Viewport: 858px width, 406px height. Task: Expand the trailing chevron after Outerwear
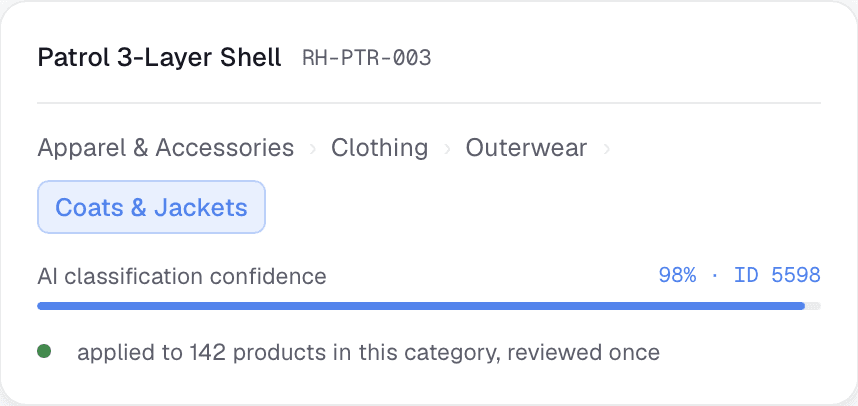click(x=606, y=149)
